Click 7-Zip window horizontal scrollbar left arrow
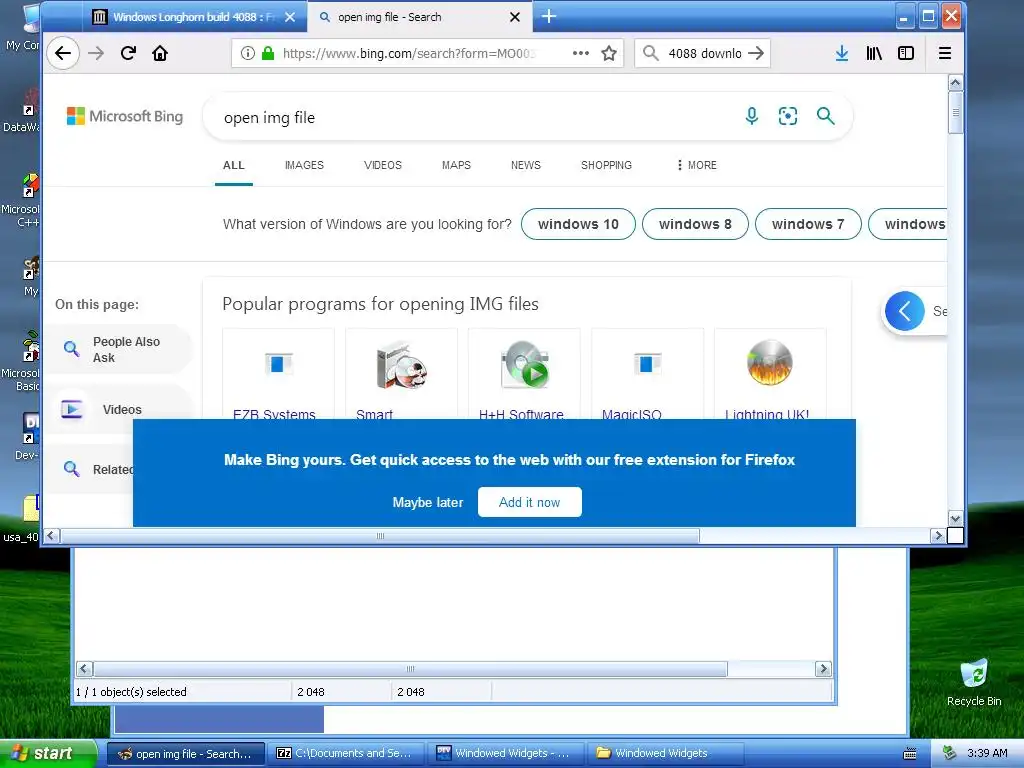 84,669
